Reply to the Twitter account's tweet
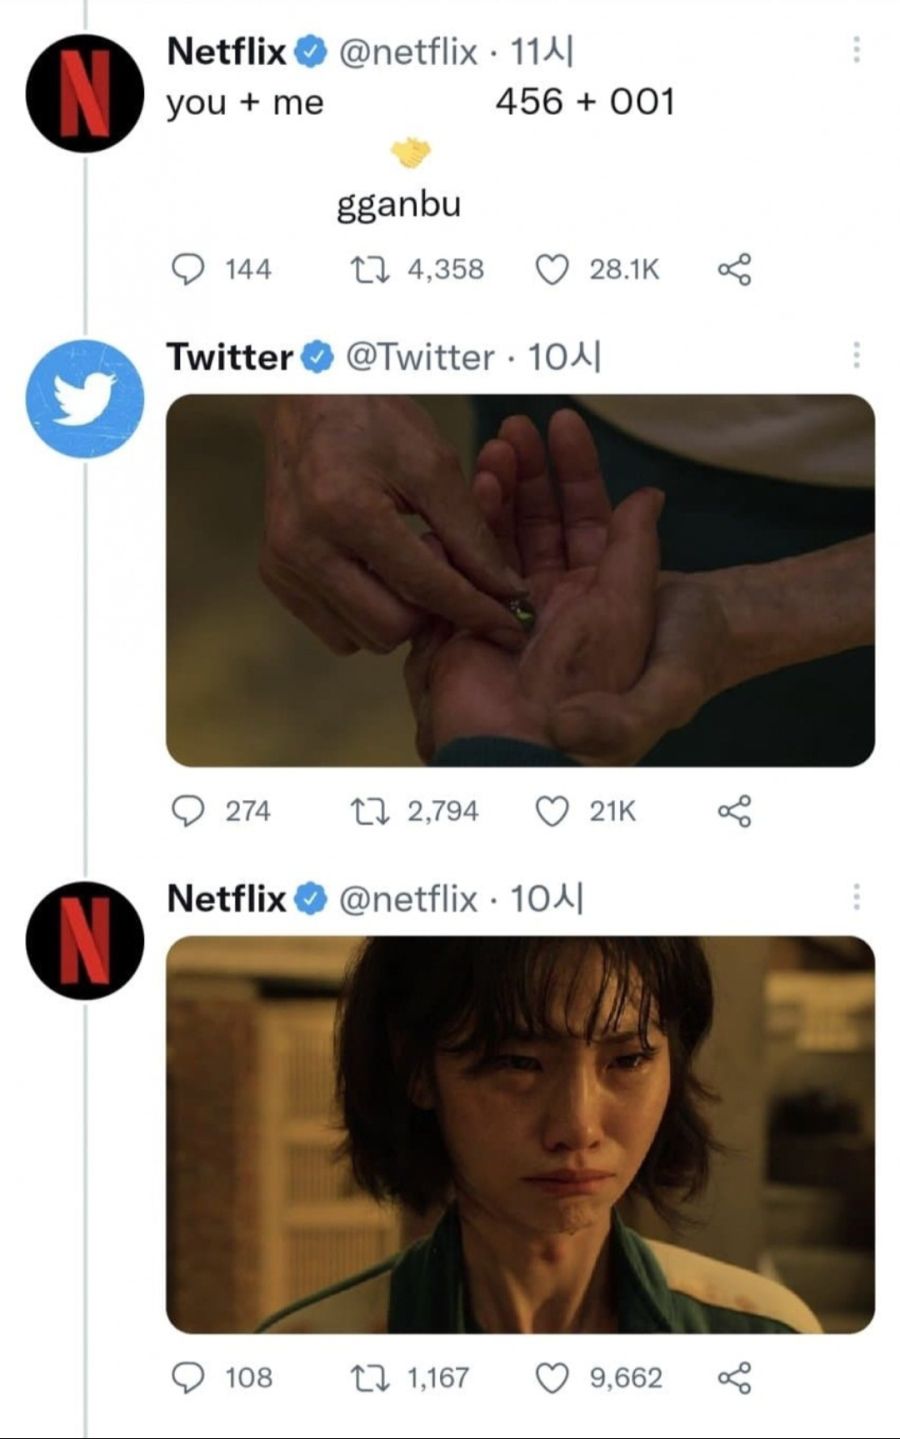This screenshot has width=900, height=1439. tap(189, 811)
